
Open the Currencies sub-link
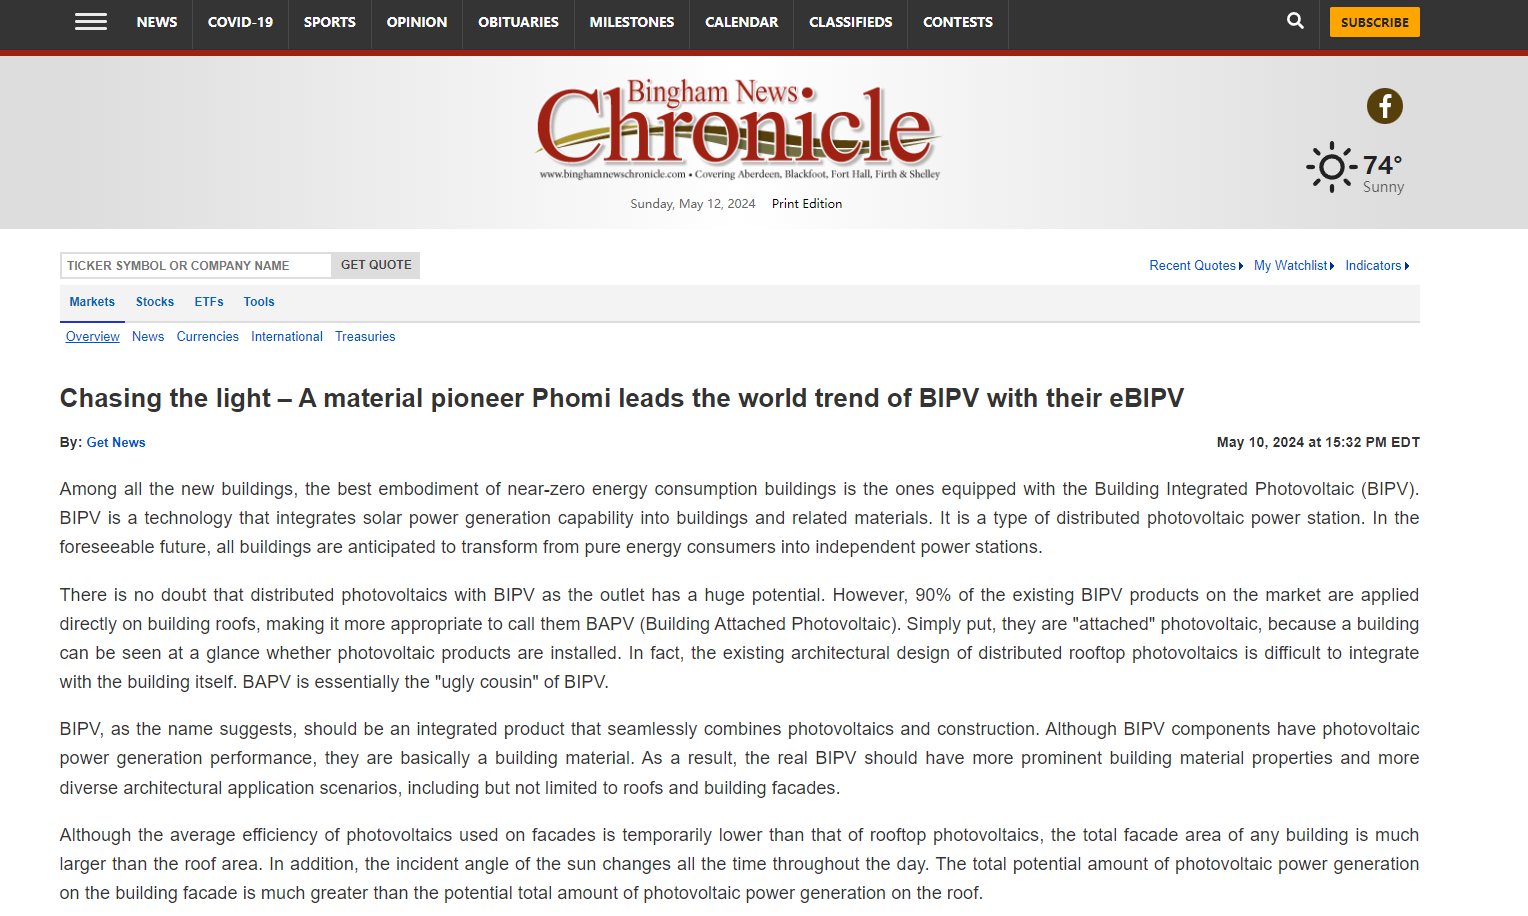[208, 337]
